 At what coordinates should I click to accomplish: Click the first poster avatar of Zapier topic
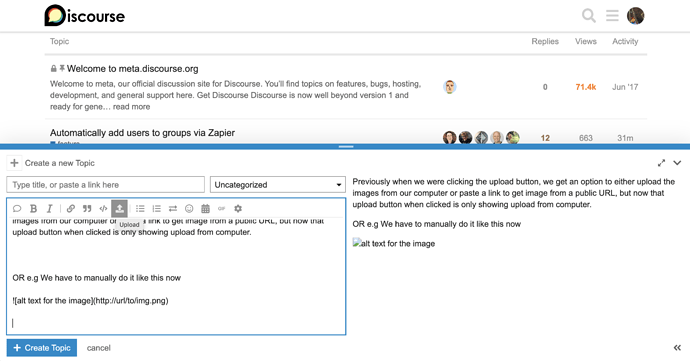(449, 138)
